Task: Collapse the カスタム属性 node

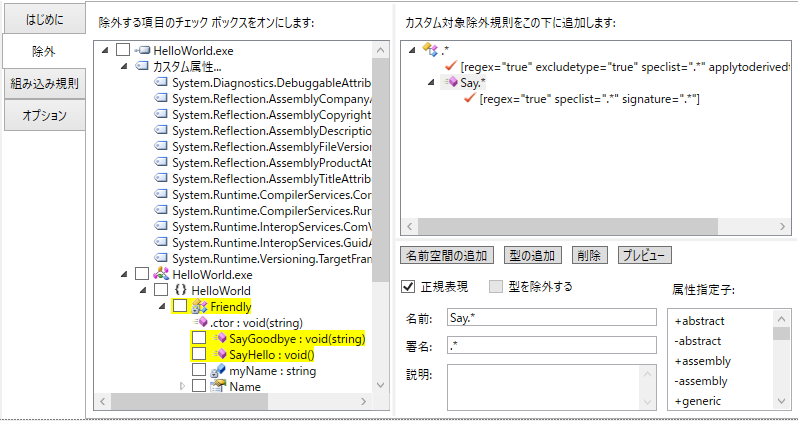Action: pos(124,66)
